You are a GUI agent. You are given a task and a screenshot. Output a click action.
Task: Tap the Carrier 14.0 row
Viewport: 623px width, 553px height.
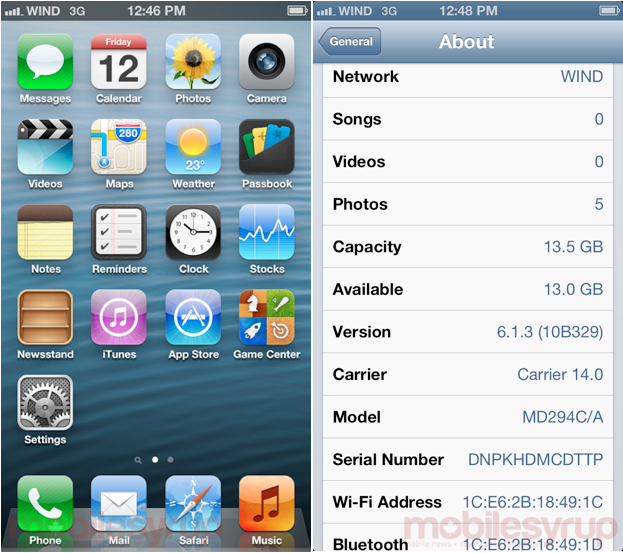[468, 374]
